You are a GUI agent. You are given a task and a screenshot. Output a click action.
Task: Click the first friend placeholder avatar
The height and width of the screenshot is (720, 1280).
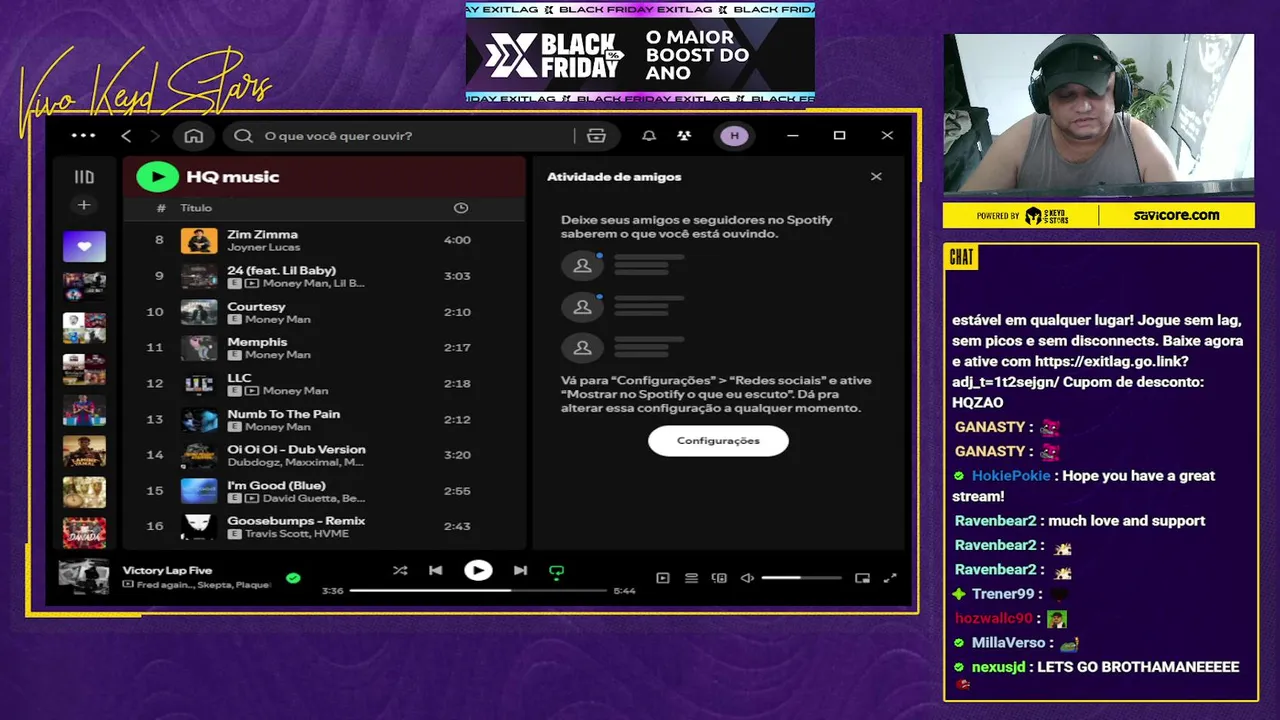(582, 265)
